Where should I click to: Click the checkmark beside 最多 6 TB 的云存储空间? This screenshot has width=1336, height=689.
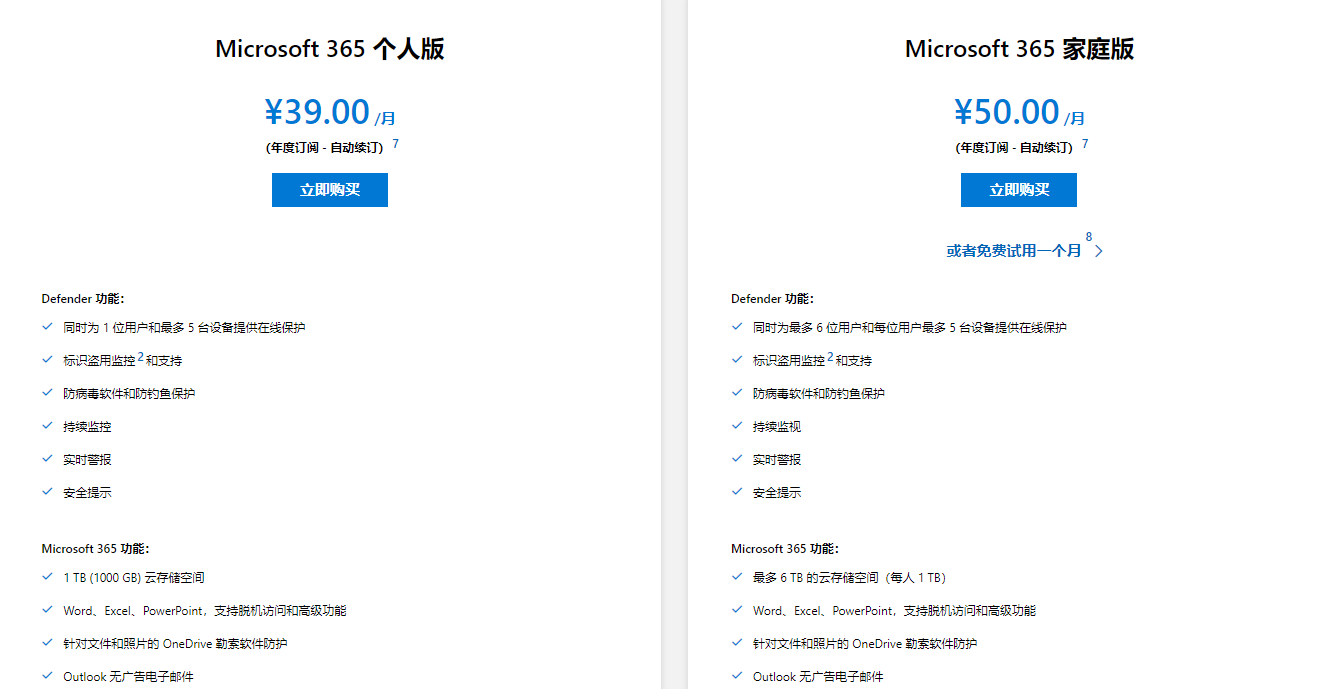pos(735,577)
